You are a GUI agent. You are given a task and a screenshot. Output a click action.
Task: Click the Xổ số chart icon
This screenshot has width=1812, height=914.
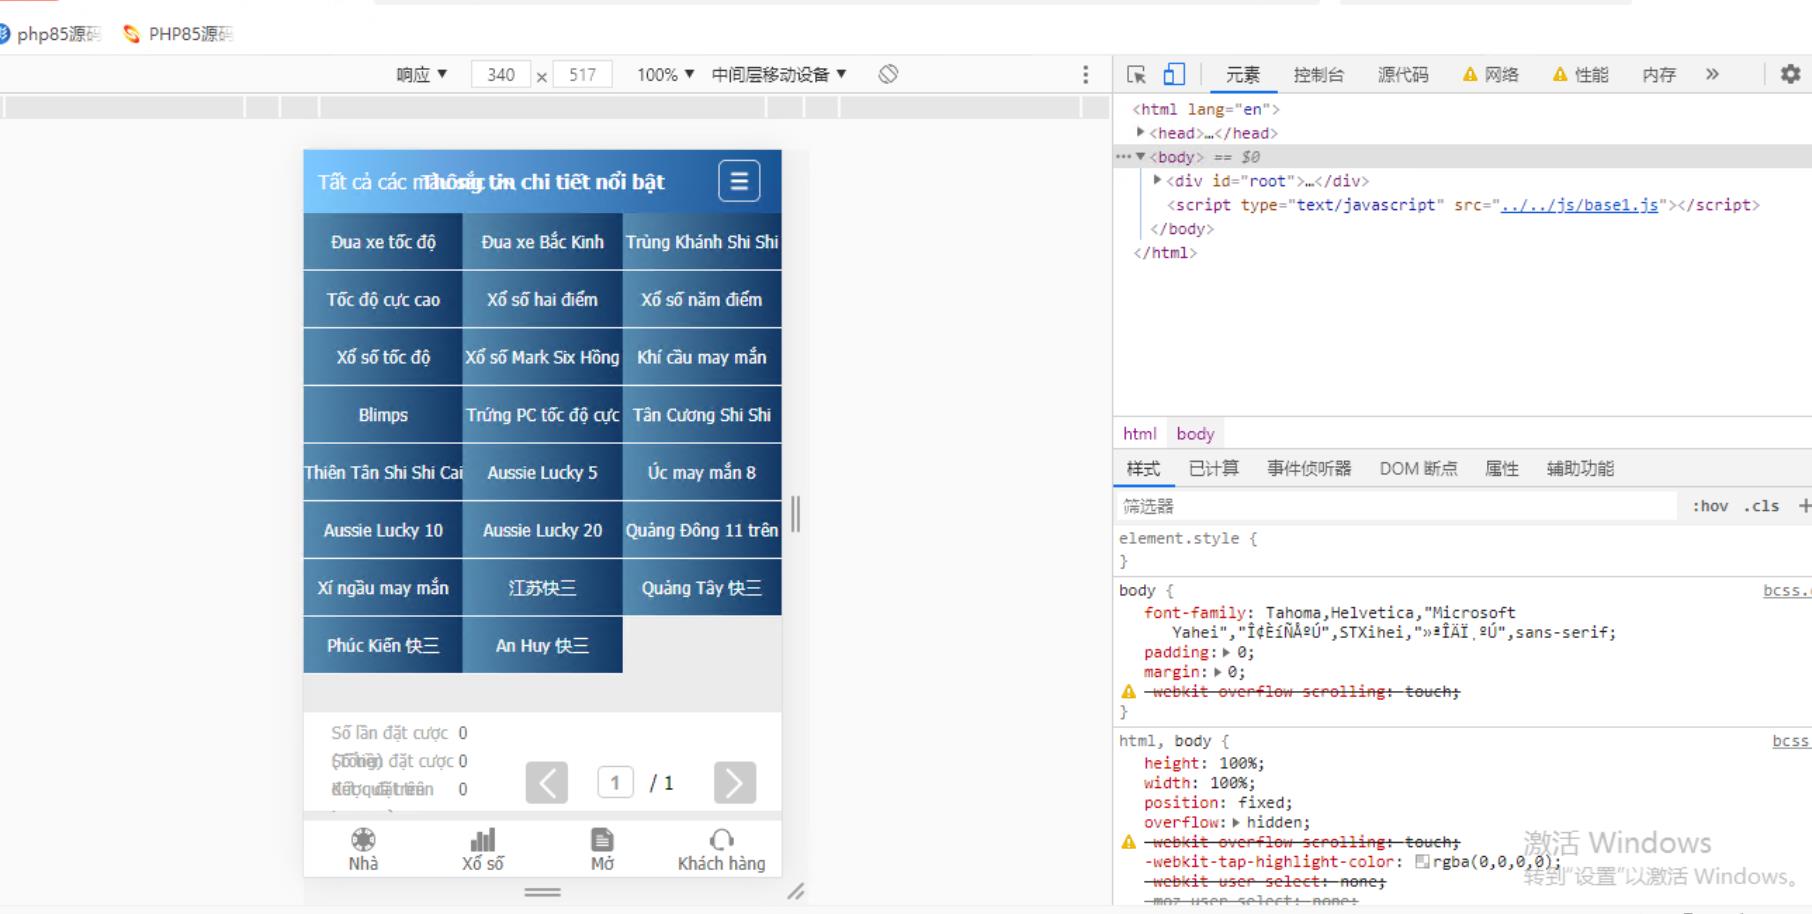coord(483,840)
